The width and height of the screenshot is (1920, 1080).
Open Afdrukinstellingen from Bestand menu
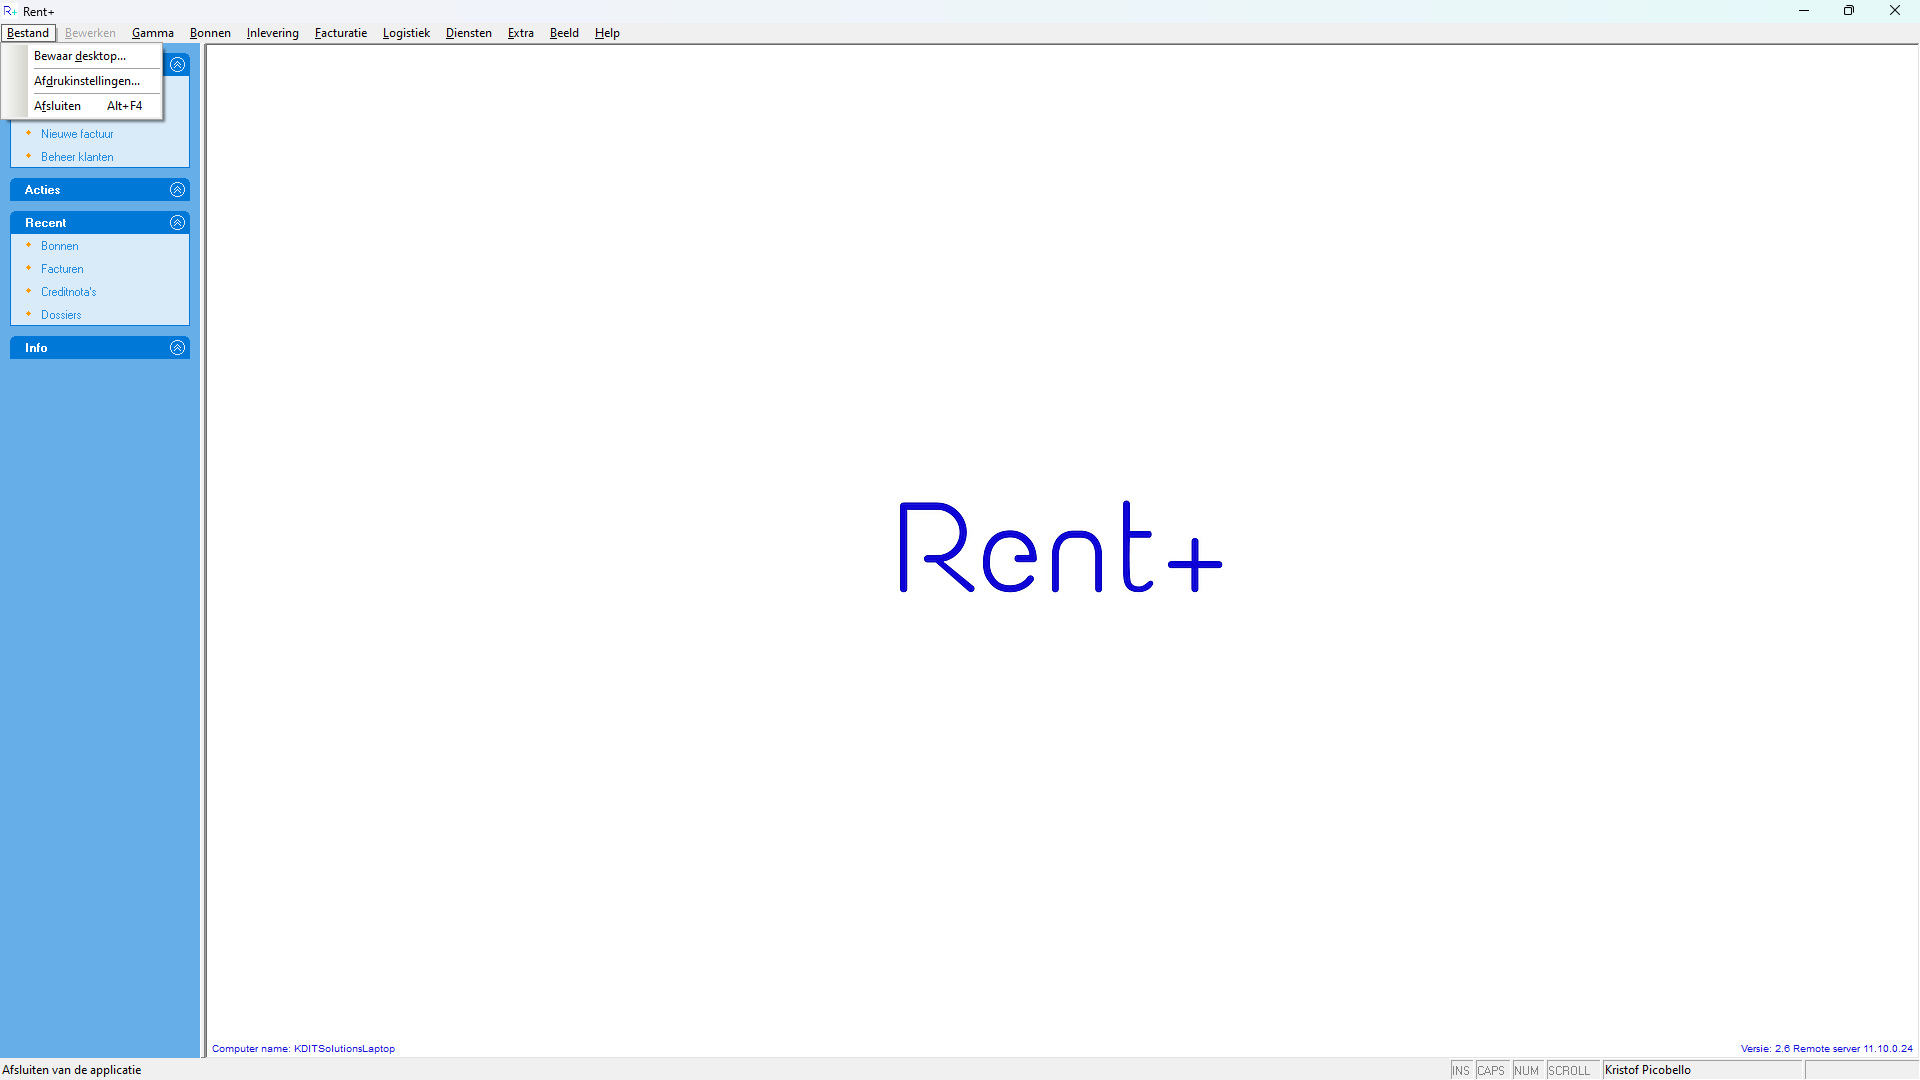pos(87,81)
